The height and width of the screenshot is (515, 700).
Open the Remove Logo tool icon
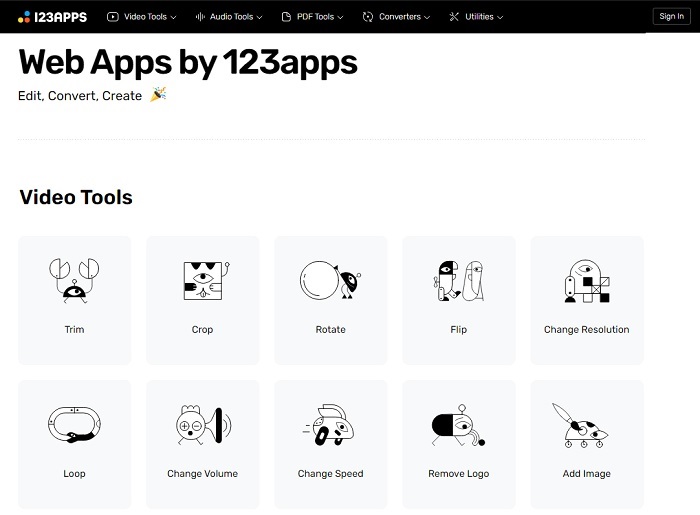coord(458,425)
